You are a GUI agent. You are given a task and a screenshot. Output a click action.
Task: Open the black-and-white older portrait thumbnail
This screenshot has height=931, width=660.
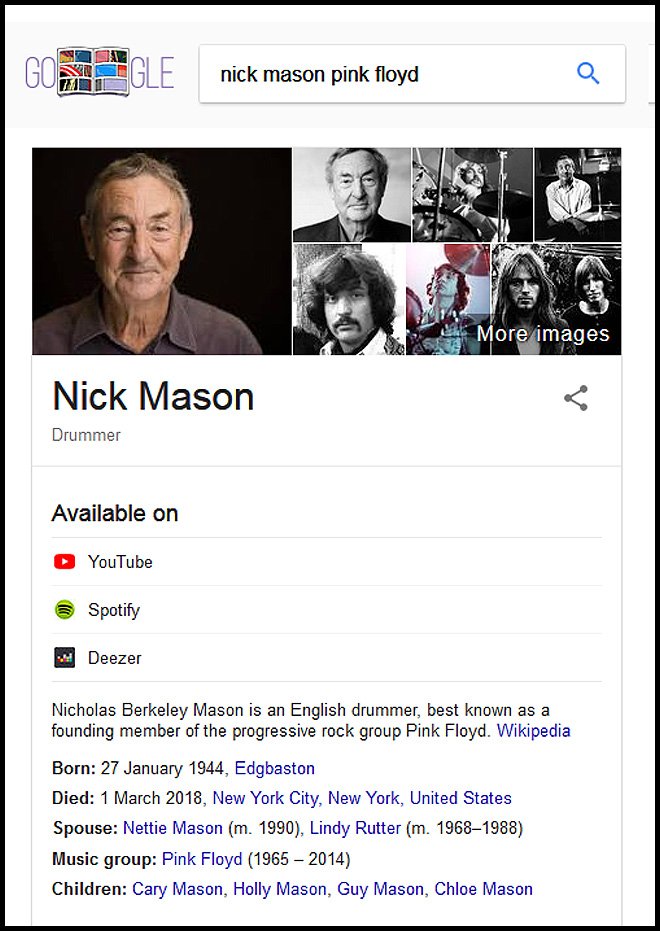click(352, 195)
